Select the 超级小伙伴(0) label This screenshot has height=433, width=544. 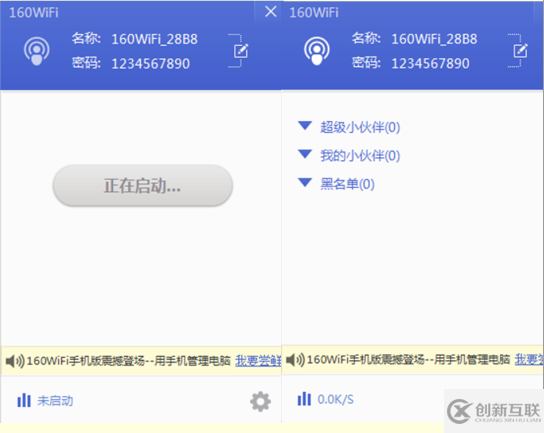tap(360, 127)
